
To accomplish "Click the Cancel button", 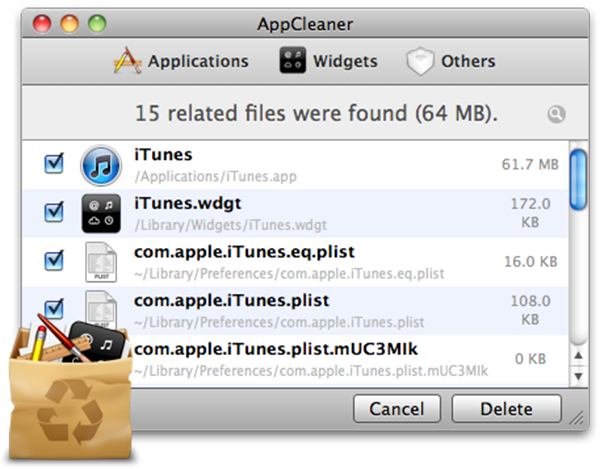I will click(397, 409).
